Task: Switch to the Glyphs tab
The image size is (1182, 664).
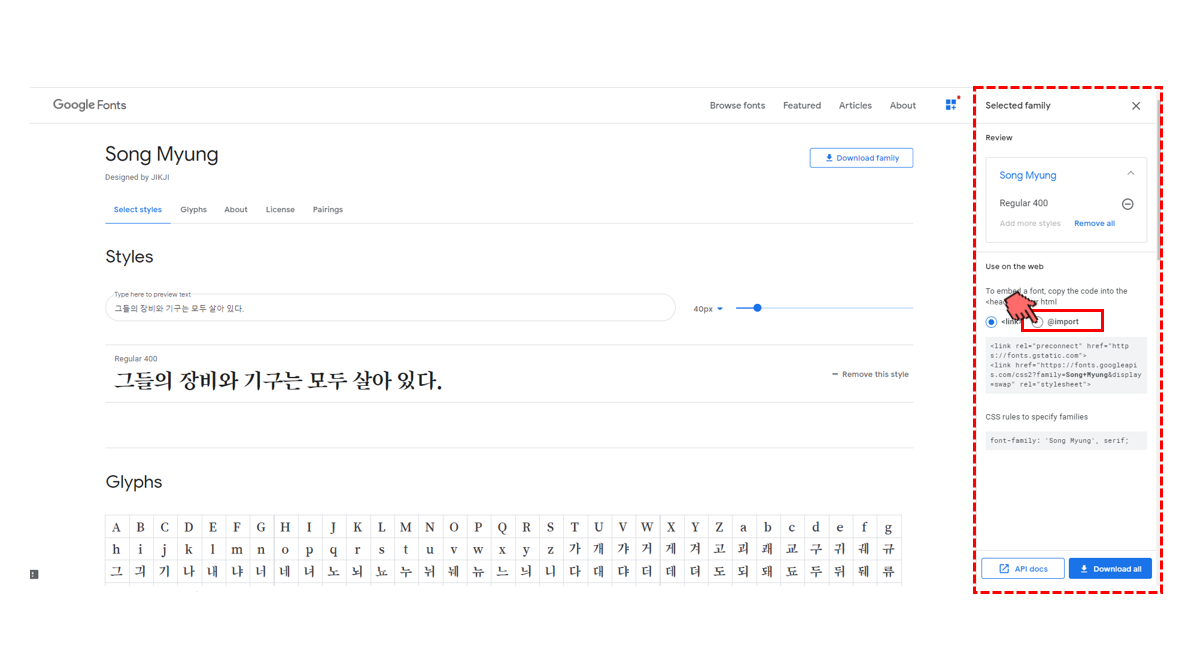Action: (193, 210)
